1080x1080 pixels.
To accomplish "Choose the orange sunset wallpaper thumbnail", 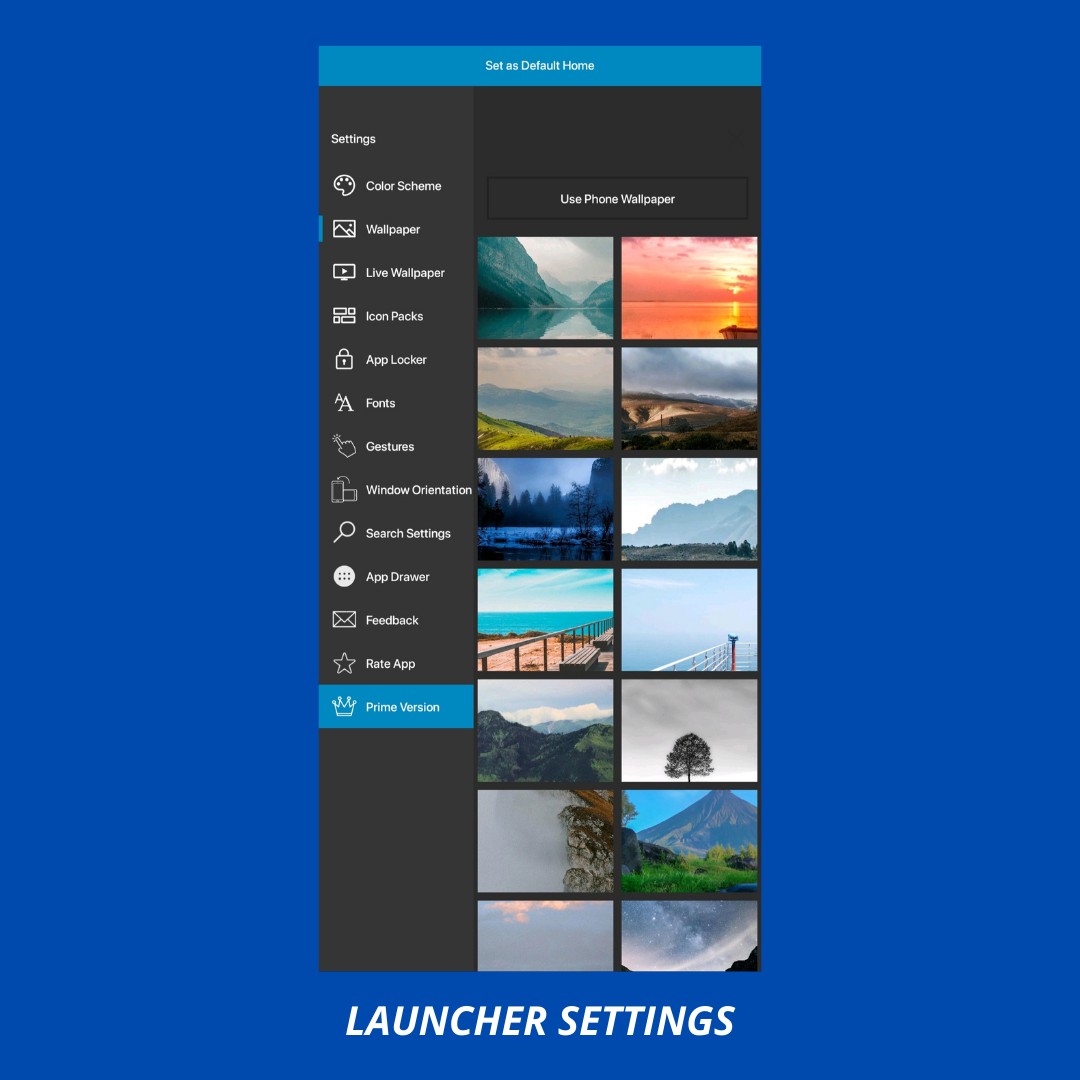I will coord(689,288).
